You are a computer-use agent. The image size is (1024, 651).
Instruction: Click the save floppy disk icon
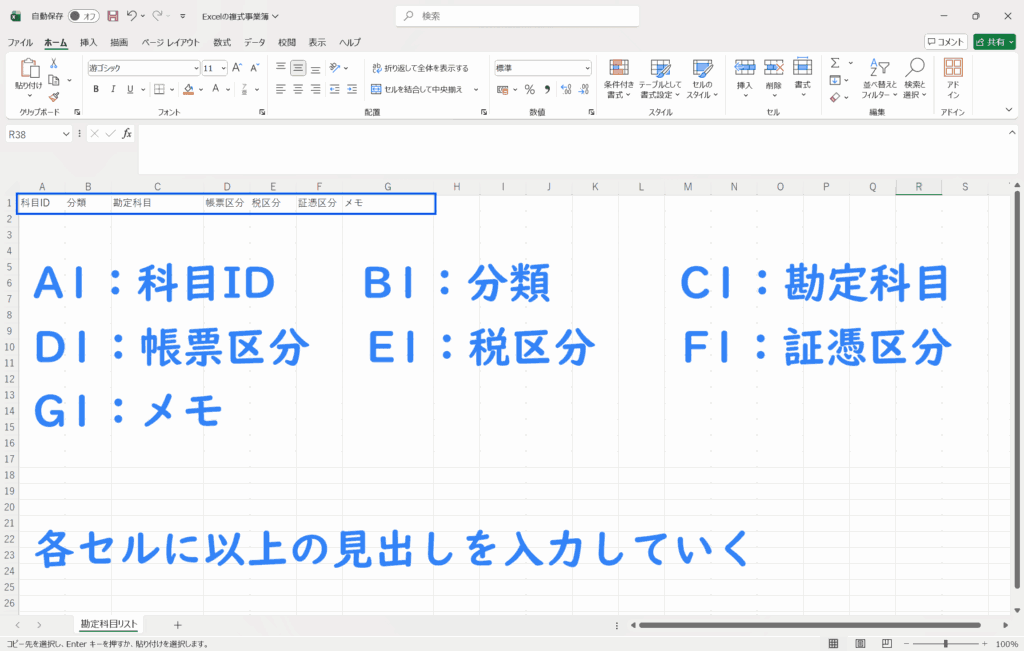tap(112, 16)
